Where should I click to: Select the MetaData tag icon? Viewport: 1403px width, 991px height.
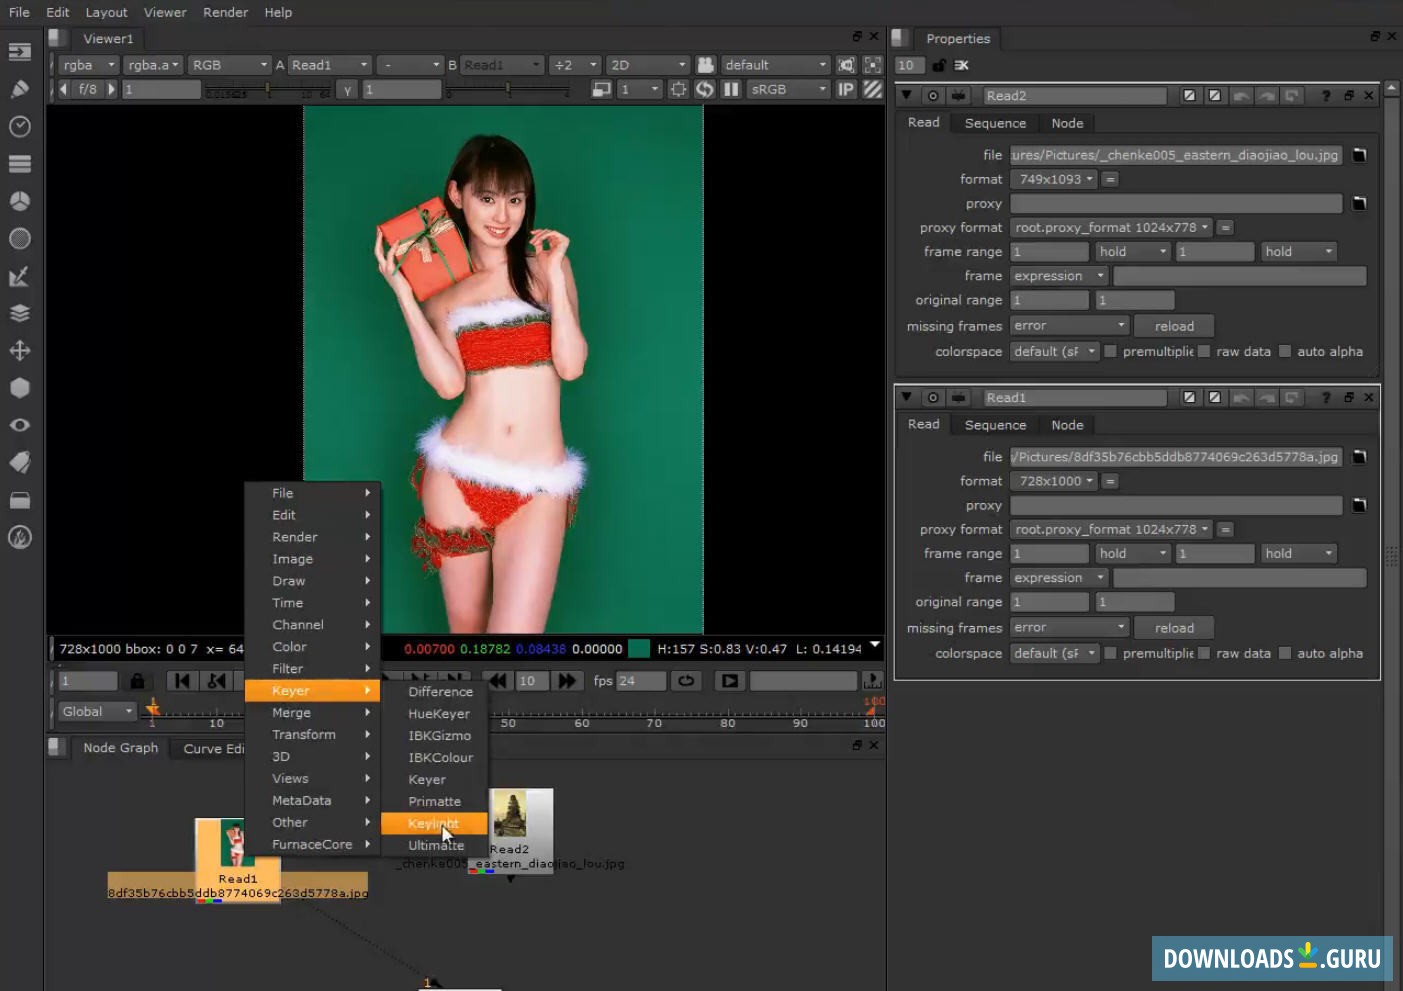[x=20, y=462]
